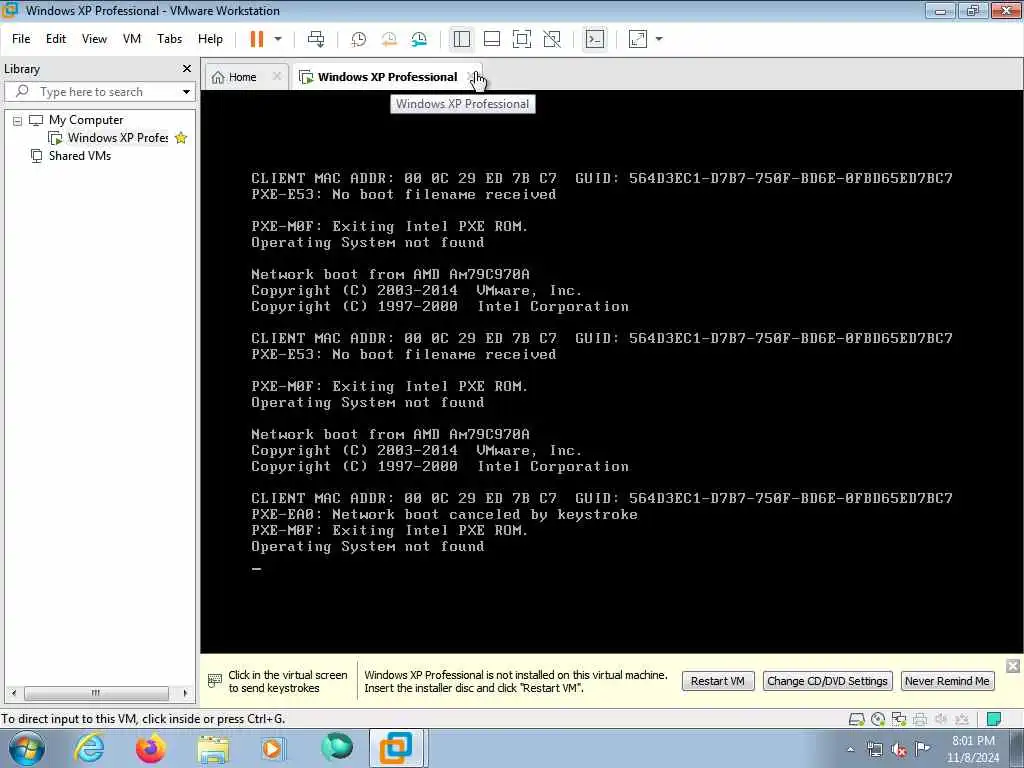The height and width of the screenshot is (768, 1024).
Task: Launch Internet Explorer from the taskbar
Action: [89, 748]
